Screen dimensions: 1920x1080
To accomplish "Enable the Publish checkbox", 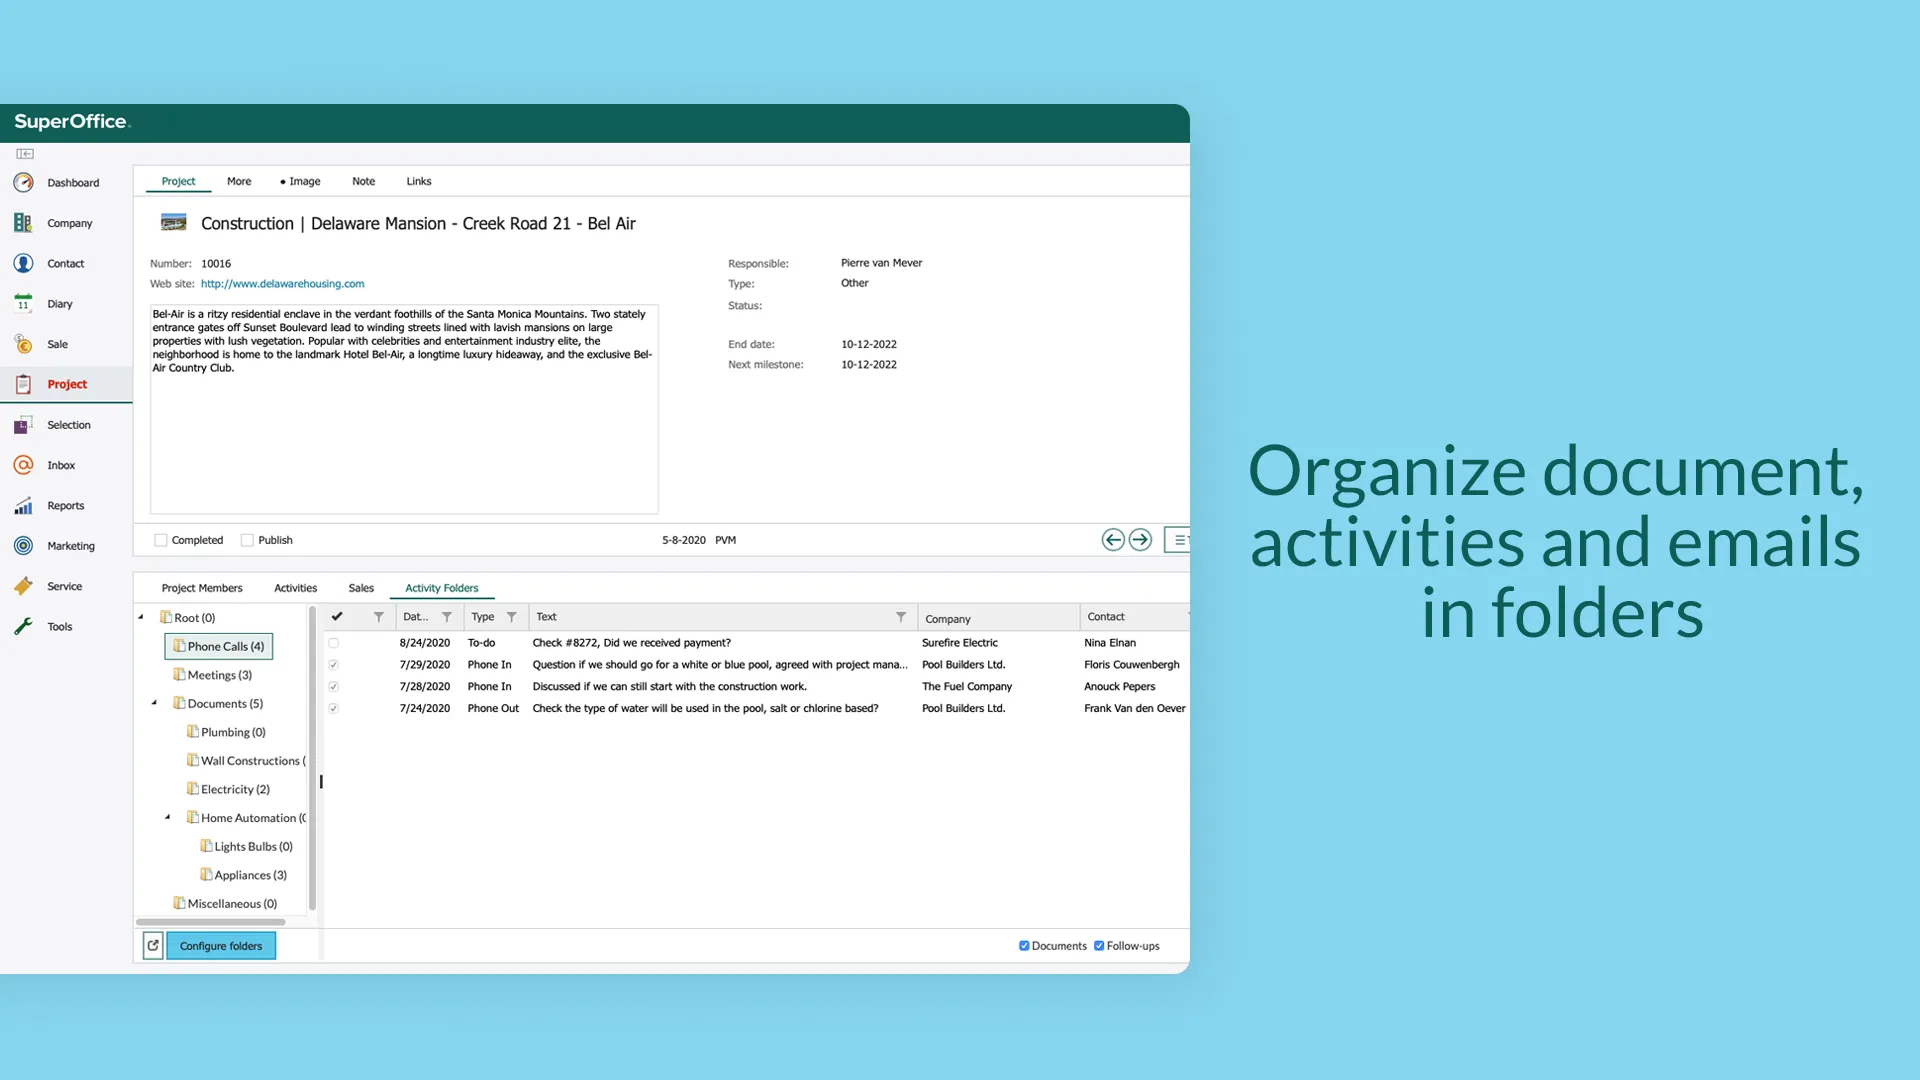I will point(247,540).
